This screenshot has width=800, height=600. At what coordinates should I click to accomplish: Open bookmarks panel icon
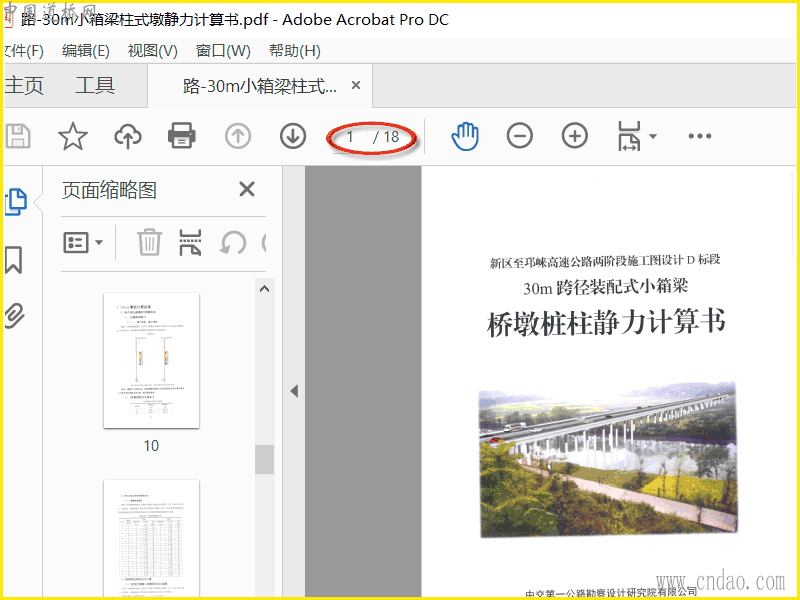coord(14,260)
